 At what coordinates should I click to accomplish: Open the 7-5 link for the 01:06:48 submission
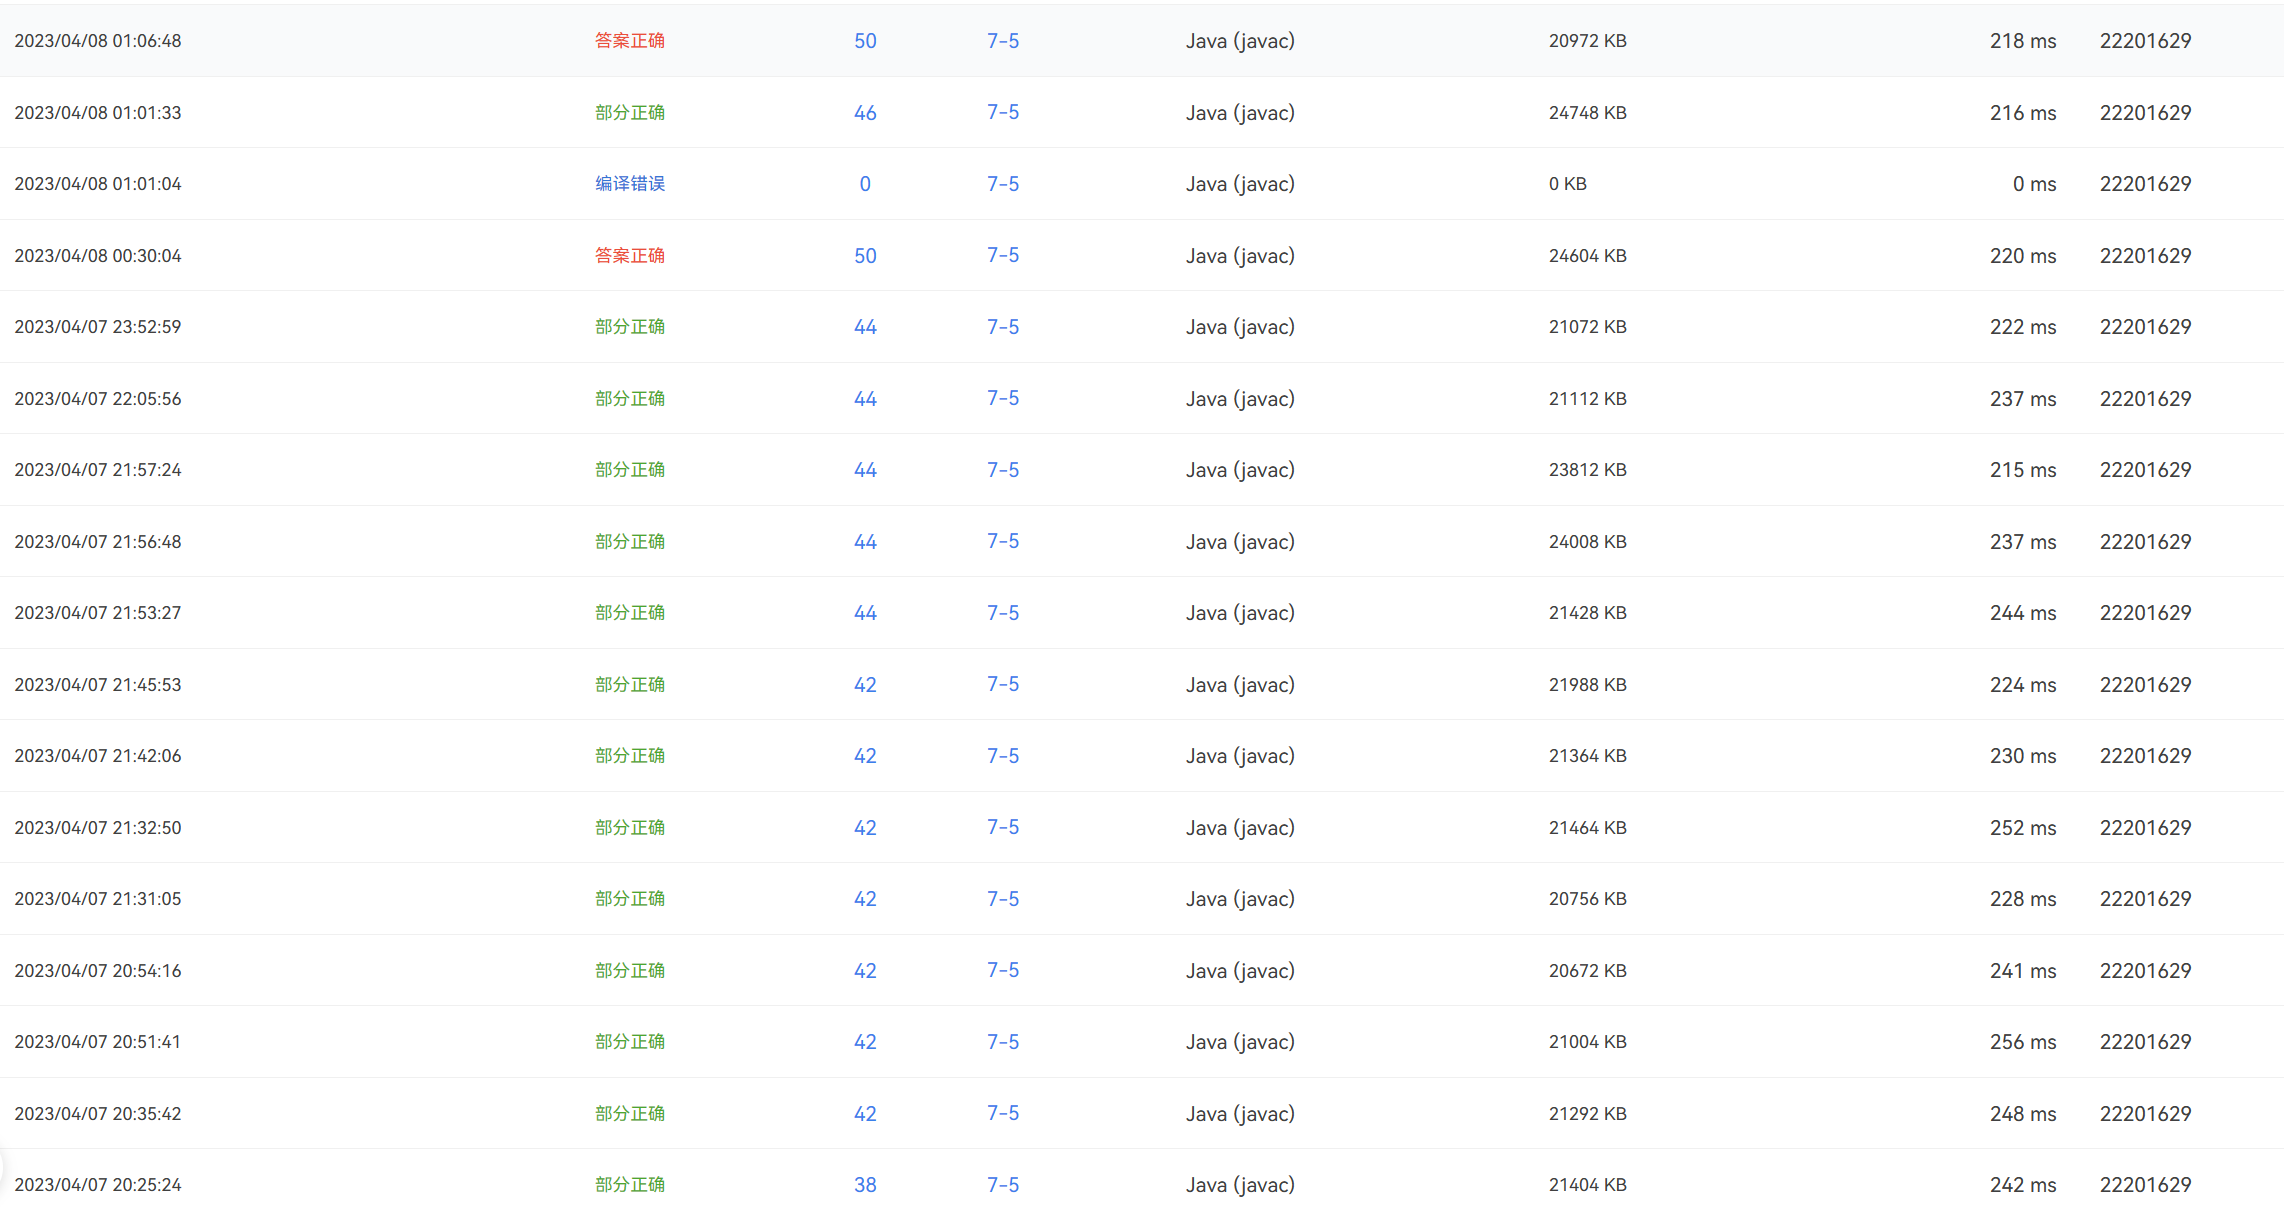pyautogui.click(x=1003, y=41)
